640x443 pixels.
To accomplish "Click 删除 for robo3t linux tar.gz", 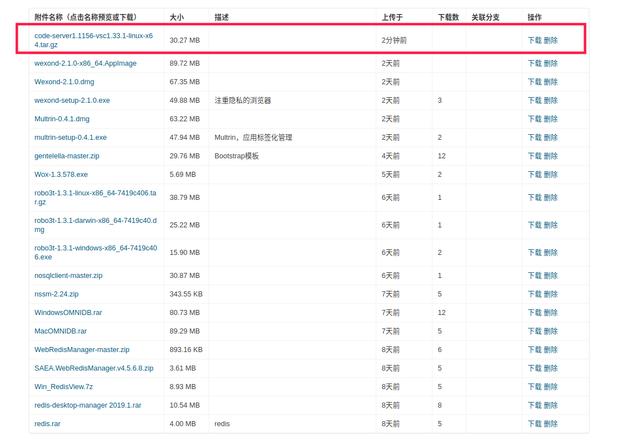I will (551, 198).
